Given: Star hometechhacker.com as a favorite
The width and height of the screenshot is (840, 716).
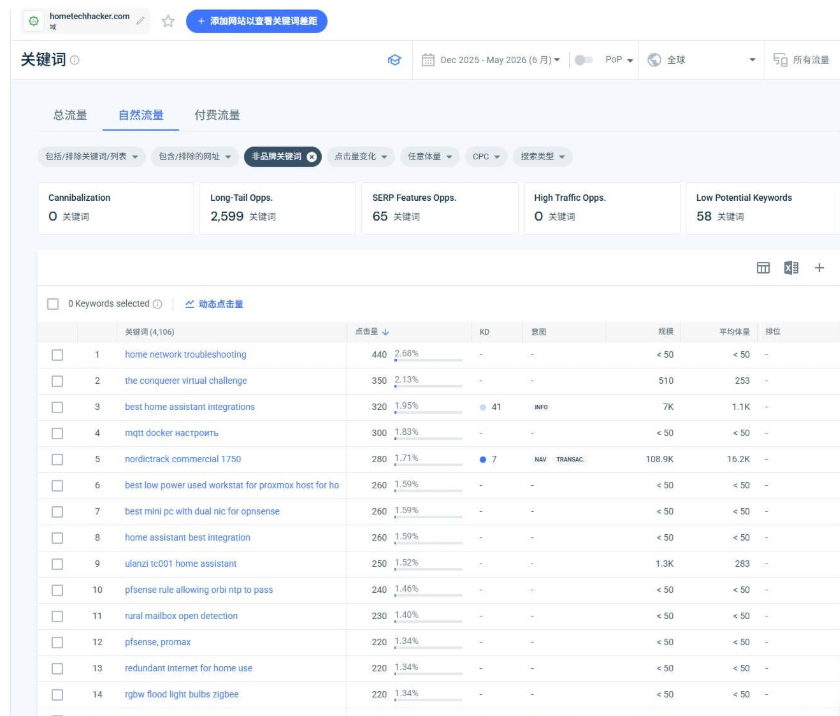Looking at the screenshot, I should pos(168,21).
